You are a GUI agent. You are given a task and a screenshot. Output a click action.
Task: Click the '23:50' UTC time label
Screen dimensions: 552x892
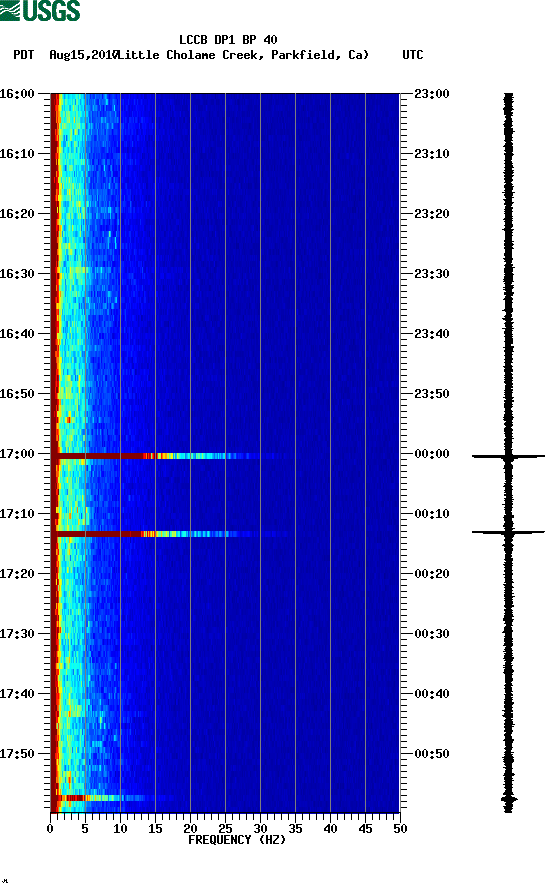[432, 394]
